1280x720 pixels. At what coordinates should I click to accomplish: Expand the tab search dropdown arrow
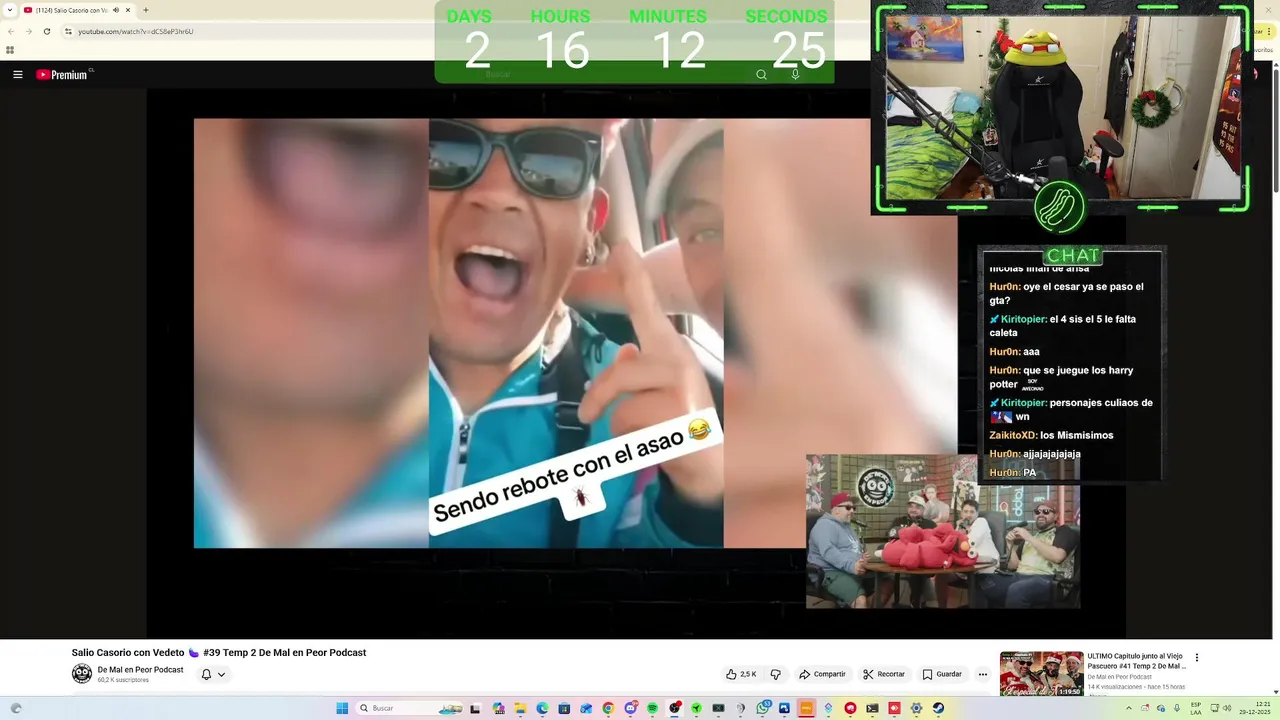point(10,10)
